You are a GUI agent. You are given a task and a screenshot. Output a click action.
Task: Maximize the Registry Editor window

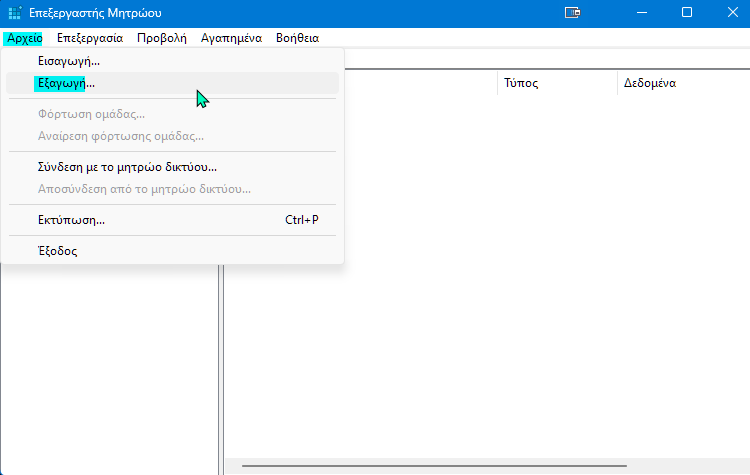coord(687,13)
